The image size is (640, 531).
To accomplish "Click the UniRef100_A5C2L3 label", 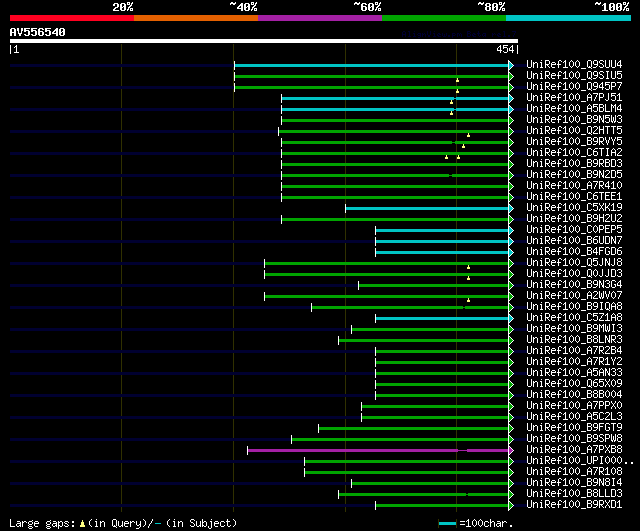I will click(574, 417).
